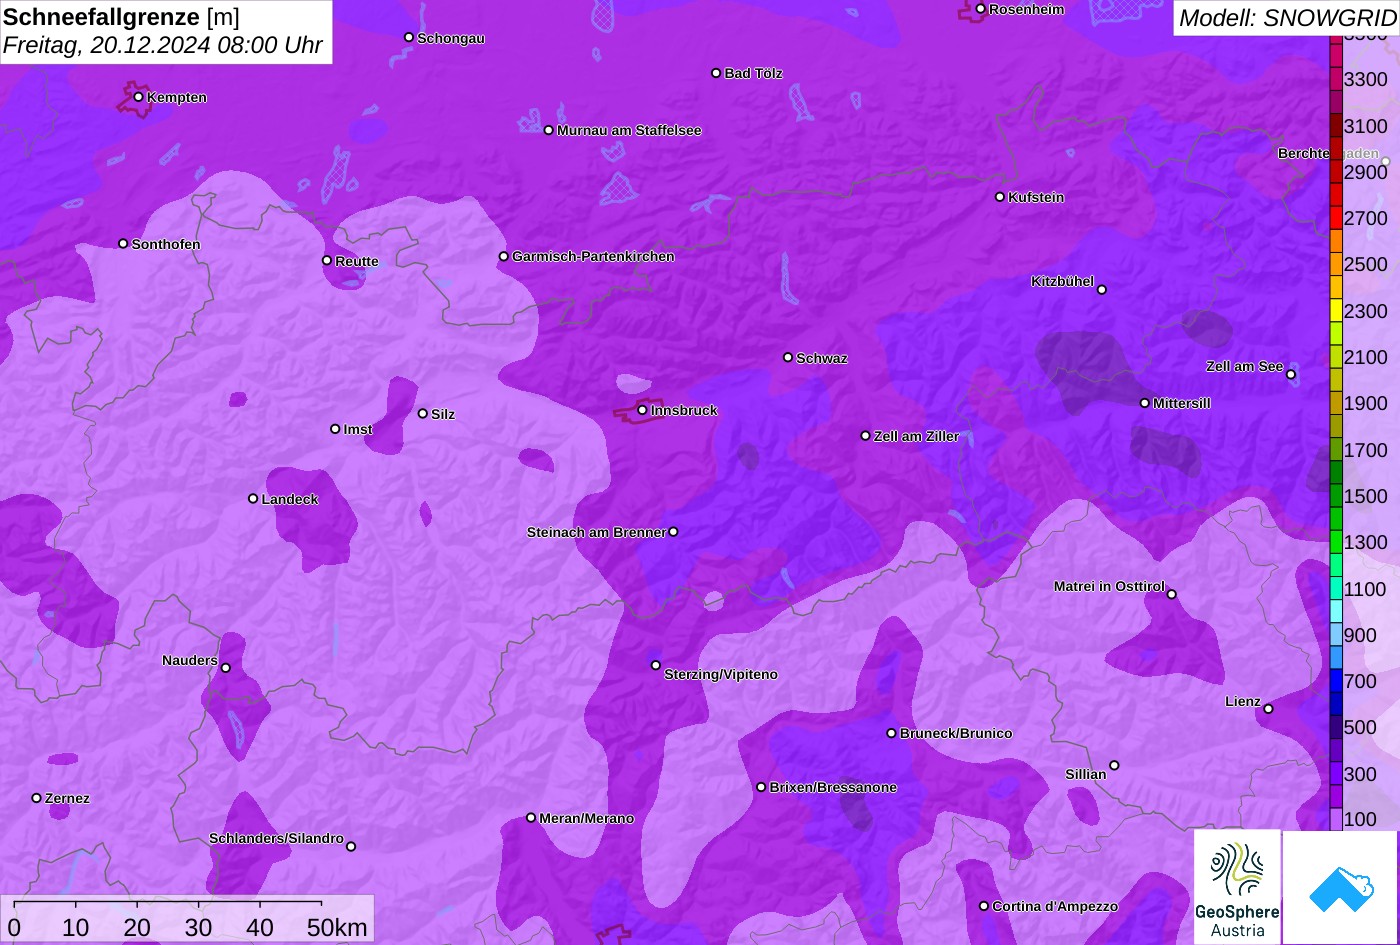Click the "Bad Tölz" place label
Screen dimensions: 1400x945
pyautogui.click(x=753, y=74)
